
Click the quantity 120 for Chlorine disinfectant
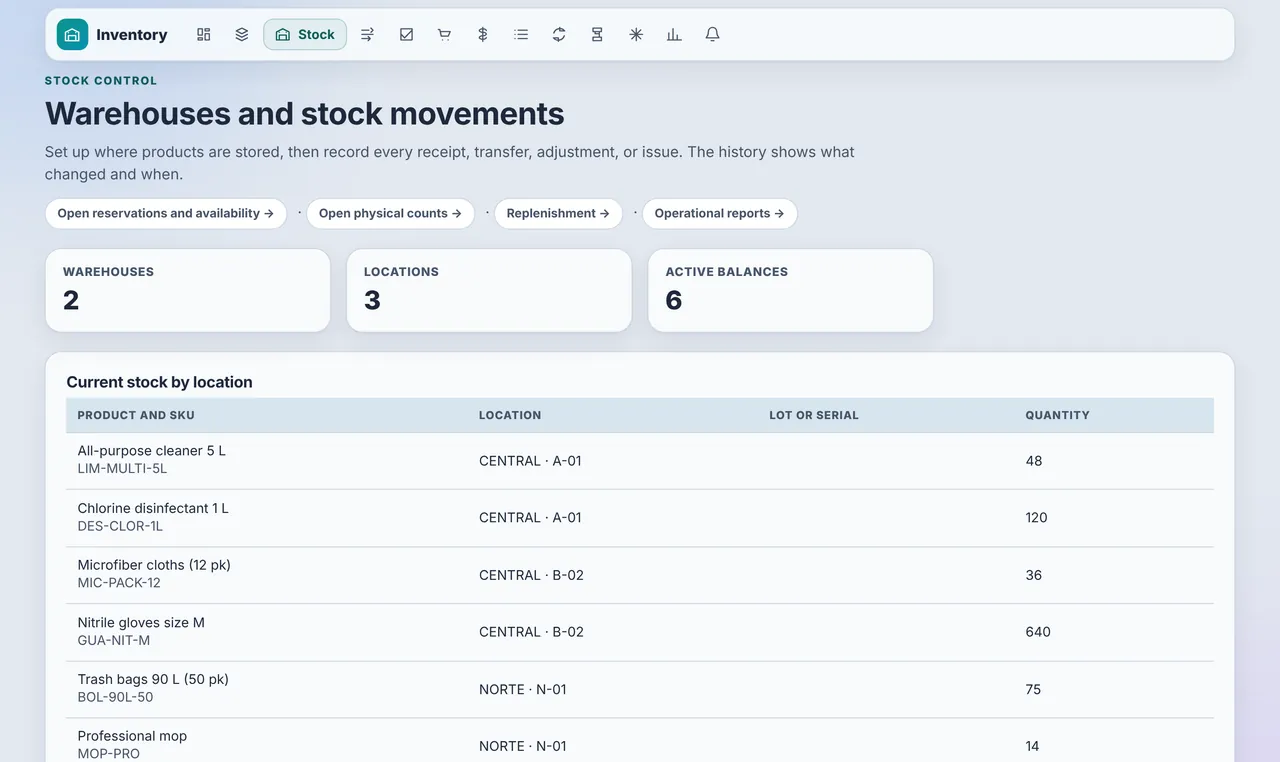click(x=1036, y=518)
